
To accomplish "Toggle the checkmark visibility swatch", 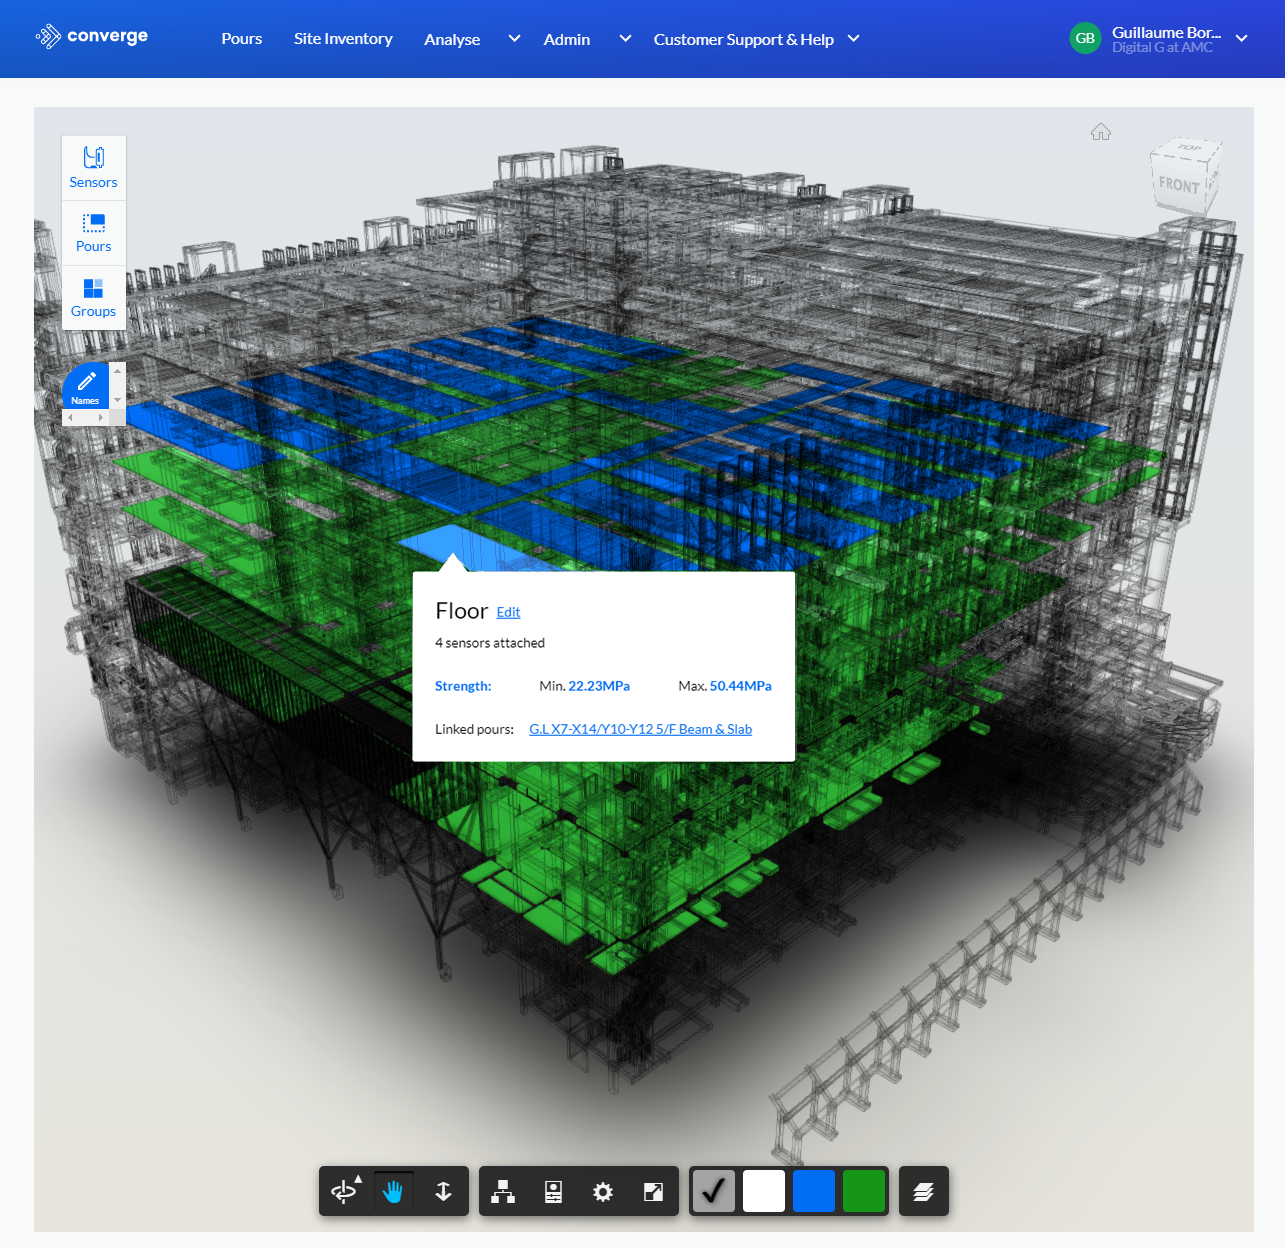I will tap(713, 1191).
